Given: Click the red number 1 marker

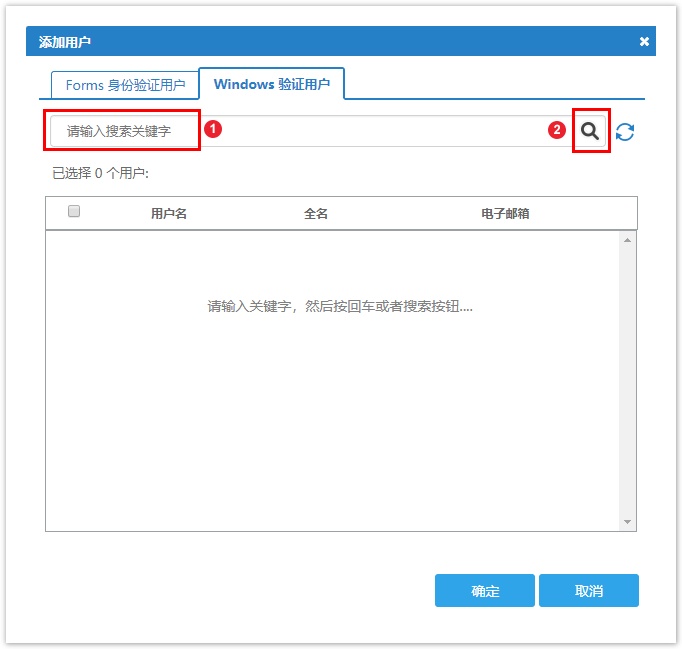Looking at the screenshot, I should tap(212, 130).
